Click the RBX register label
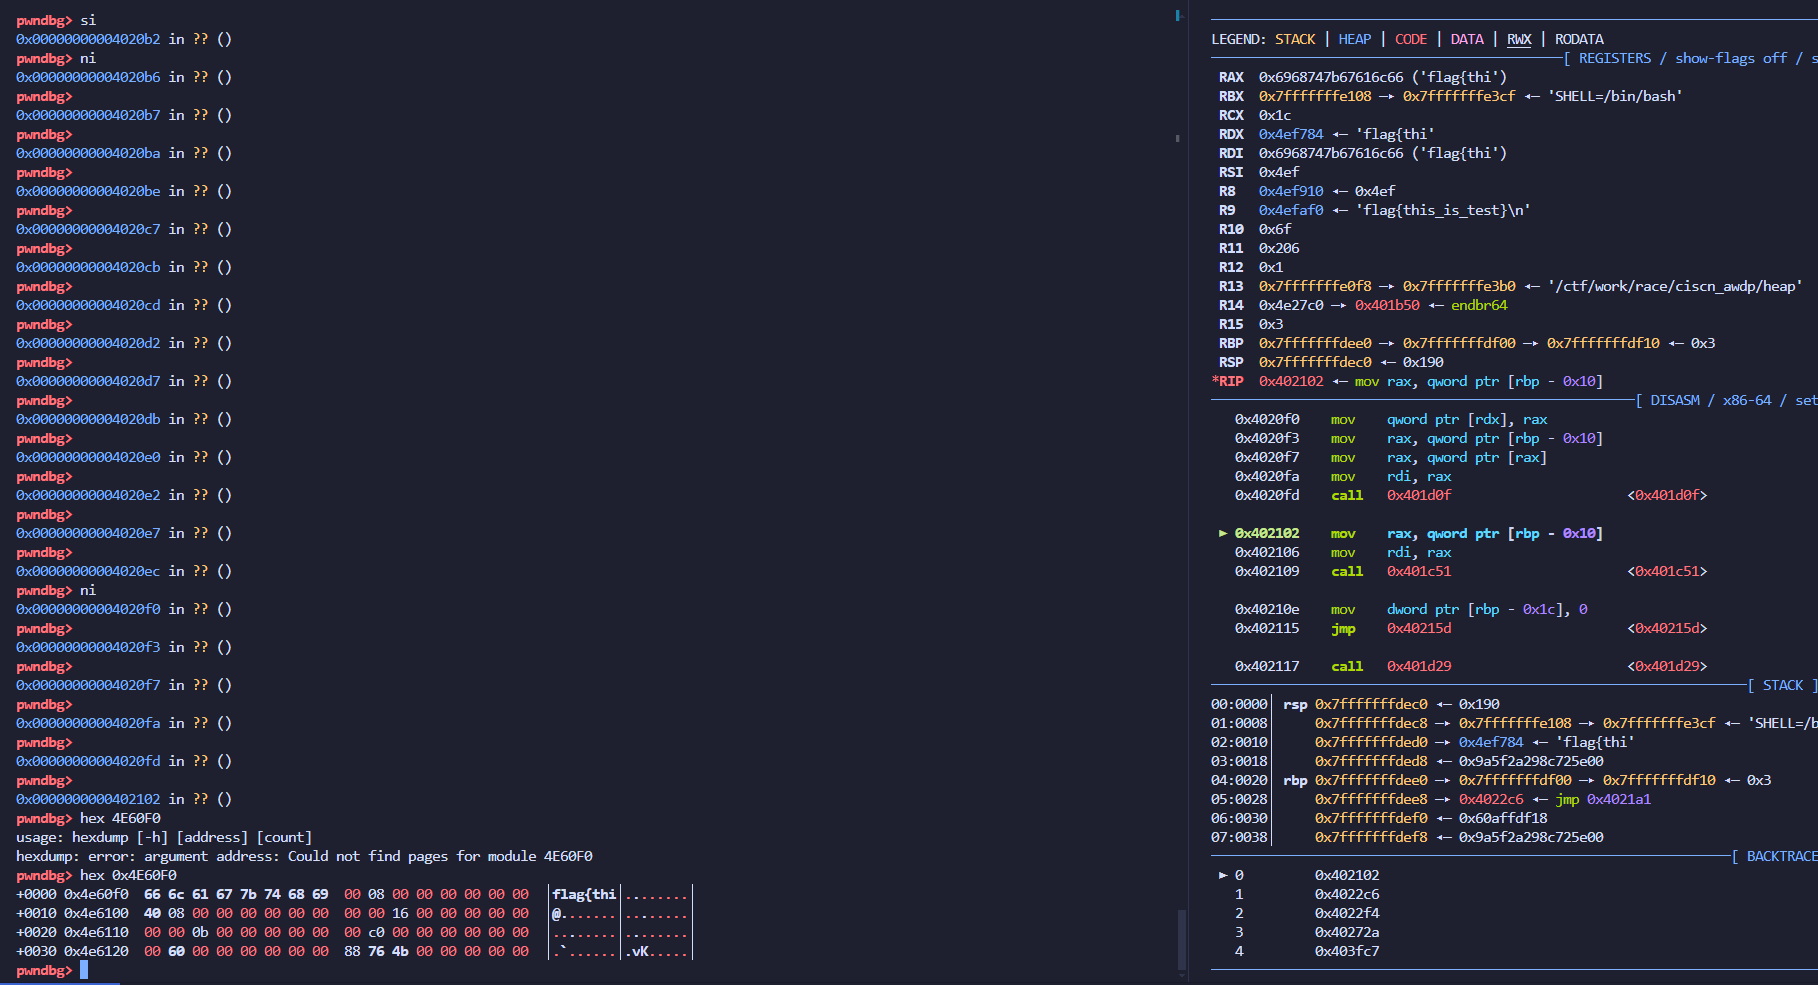 (x=1231, y=96)
